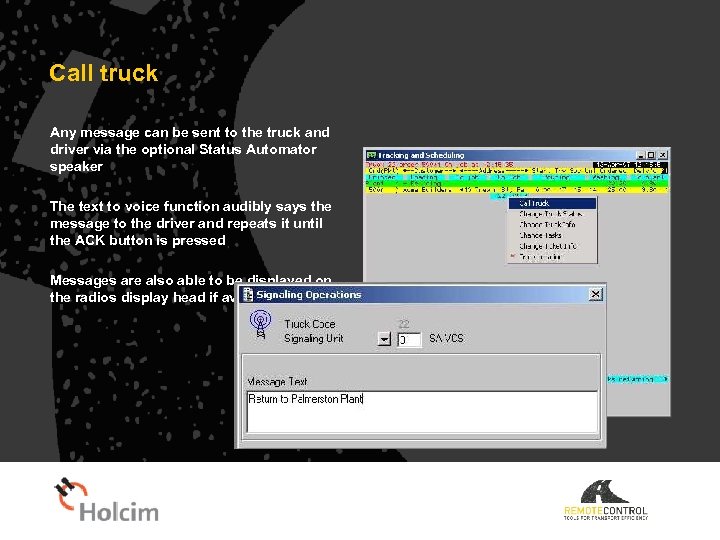Click the Remote Control logo

tap(606, 500)
